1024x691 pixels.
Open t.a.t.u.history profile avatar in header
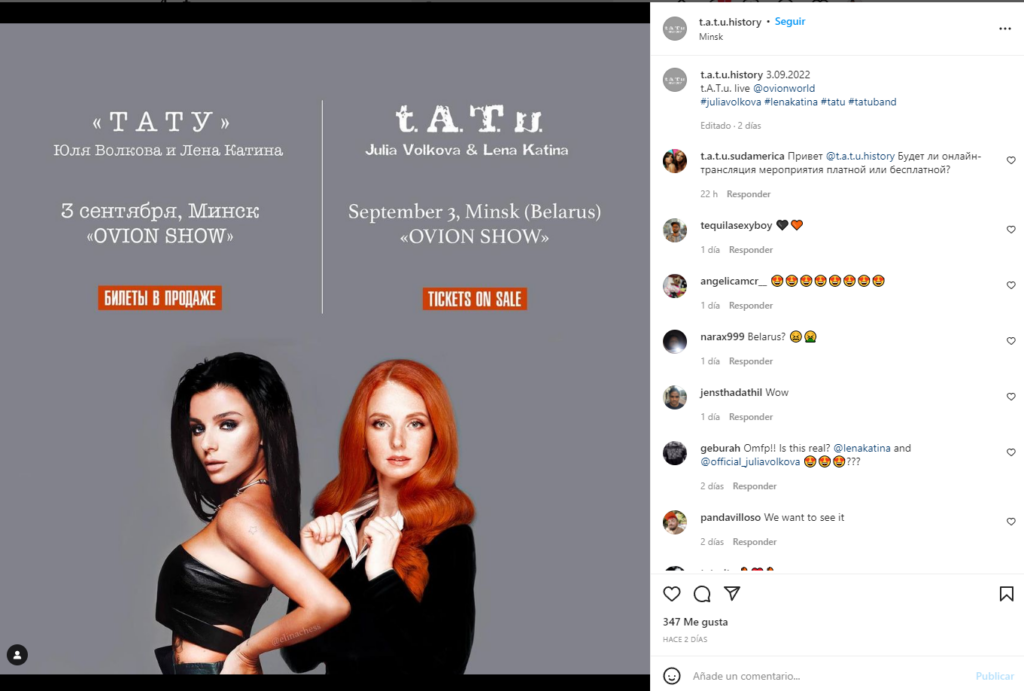pyautogui.click(x=675, y=29)
